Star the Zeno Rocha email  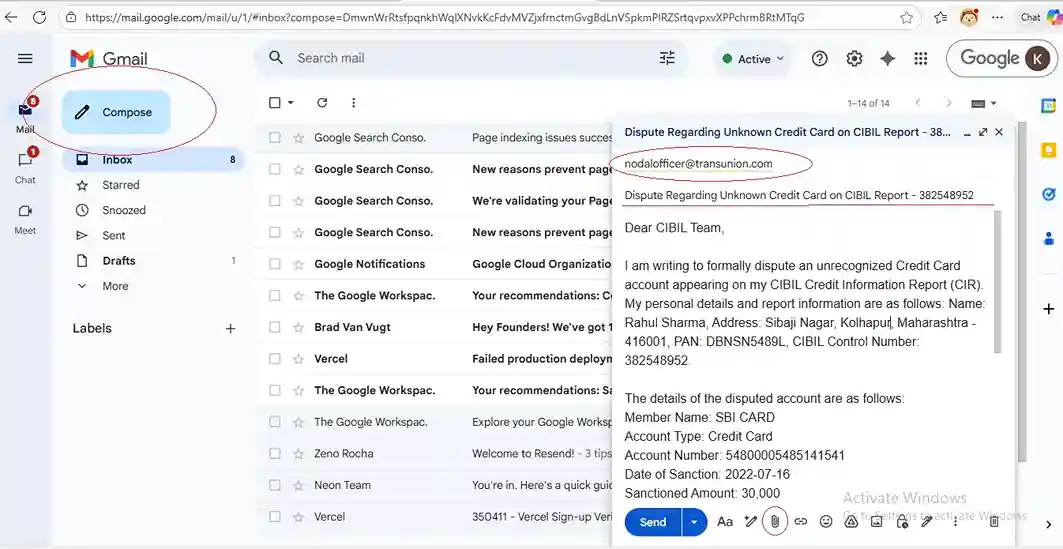point(298,454)
